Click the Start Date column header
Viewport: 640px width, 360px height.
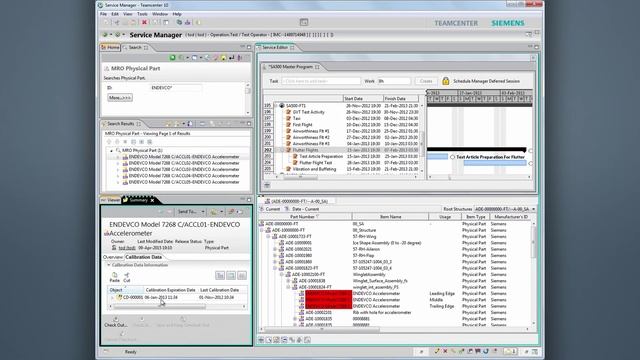pos(363,99)
